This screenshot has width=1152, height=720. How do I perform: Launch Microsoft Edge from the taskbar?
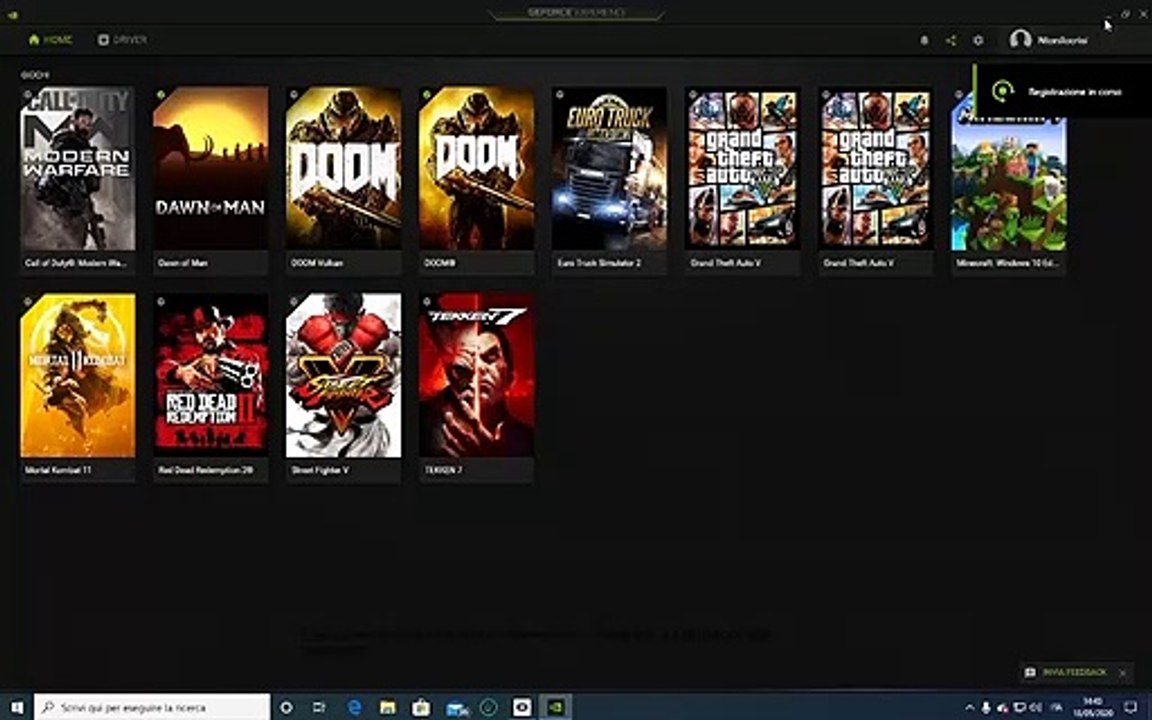pyautogui.click(x=354, y=707)
